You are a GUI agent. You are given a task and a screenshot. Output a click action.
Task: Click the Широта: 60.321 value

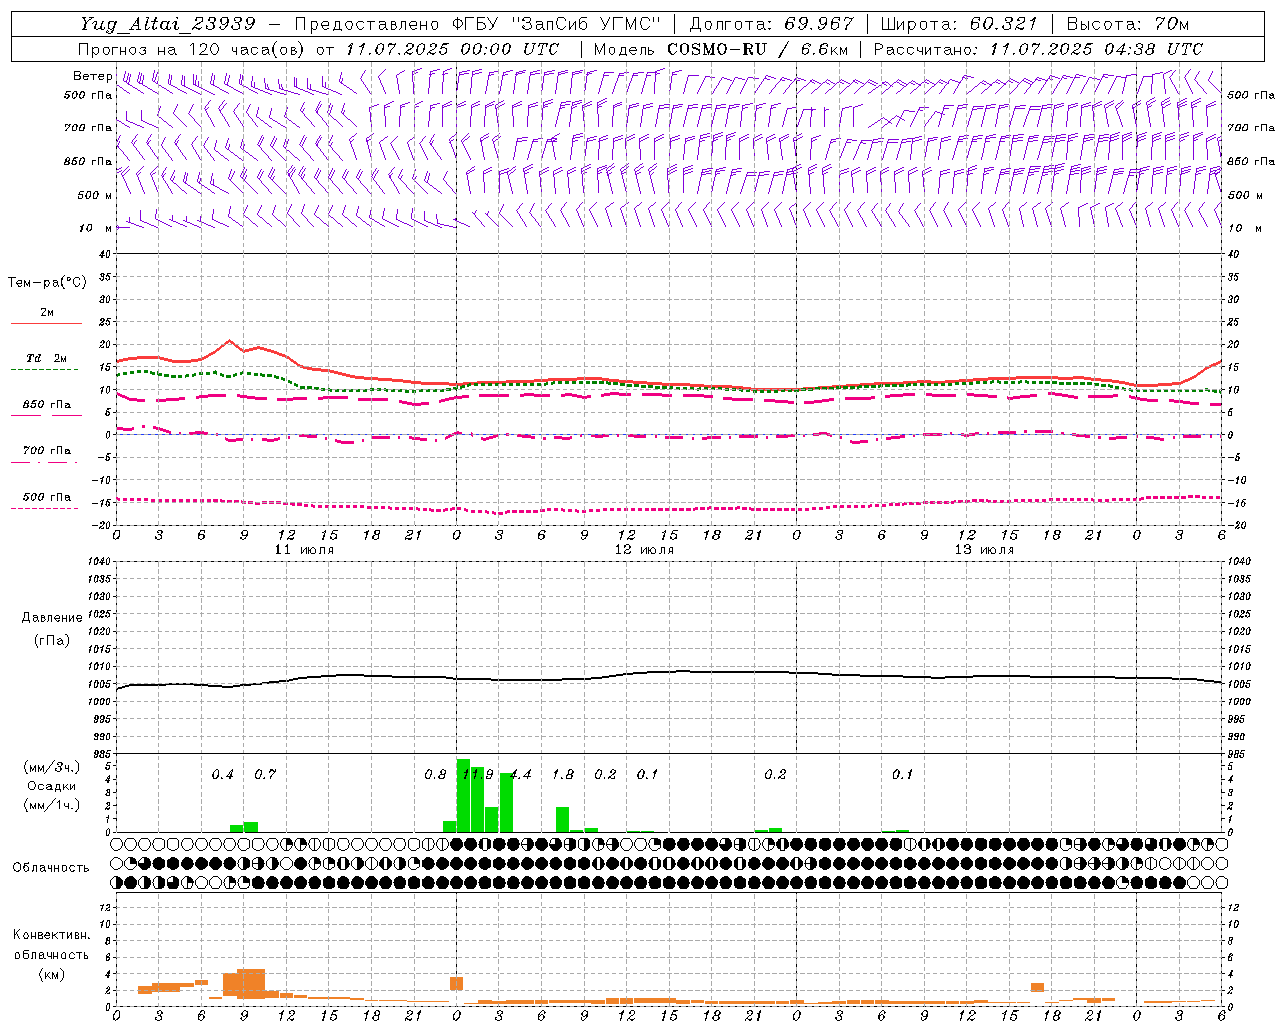coord(959,24)
